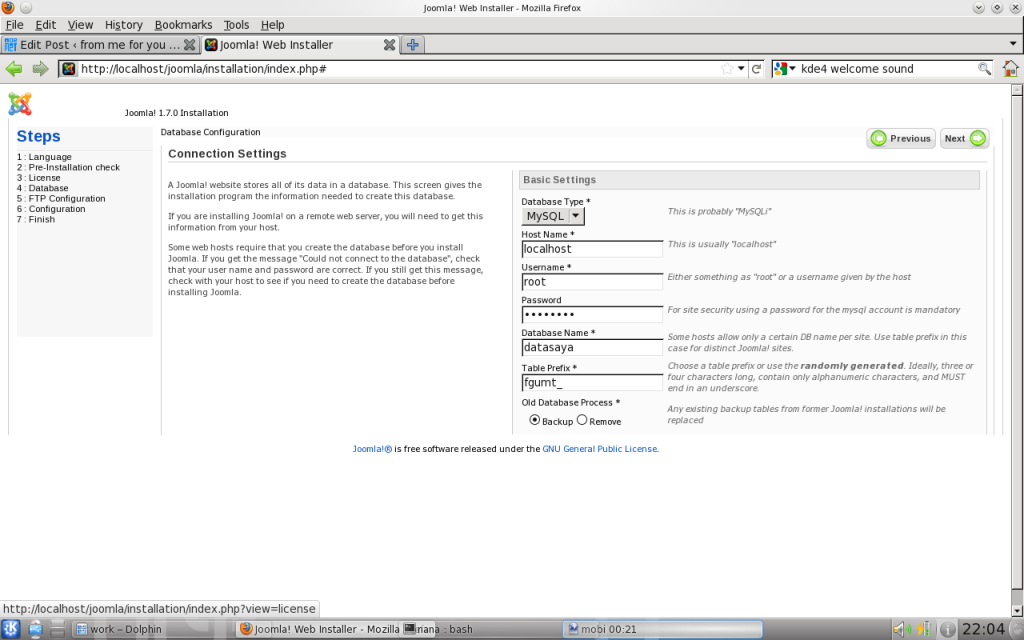1024x640 pixels.
Task: Click the Joomla! Web Installer taskbar entry
Action: pyautogui.click(x=319, y=629)
